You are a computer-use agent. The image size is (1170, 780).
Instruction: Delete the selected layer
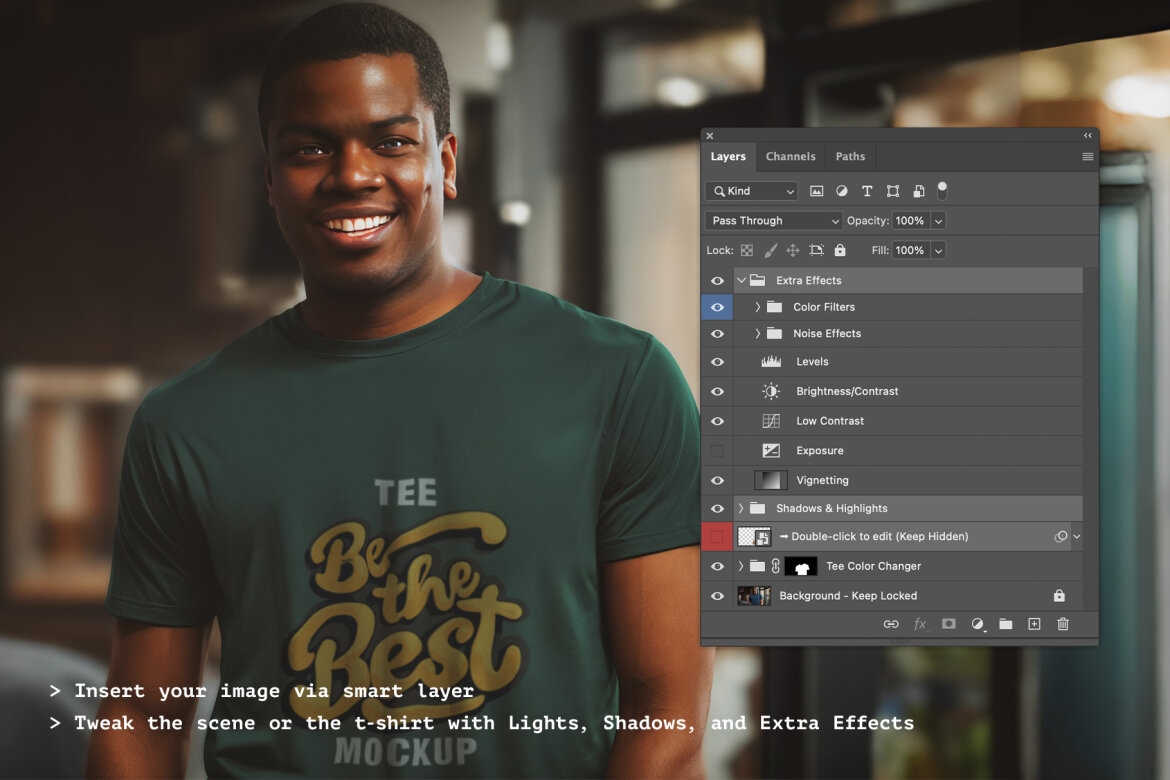click(1062, 624)
